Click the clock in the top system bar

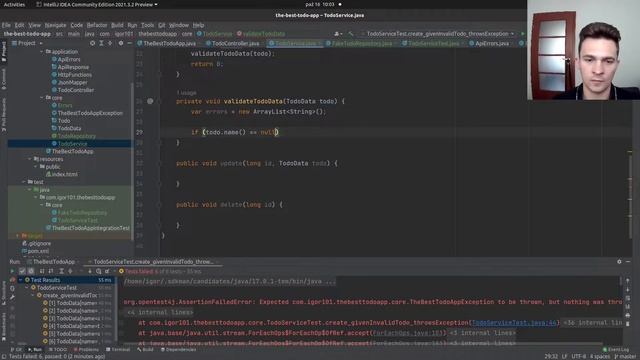click(x=320, y=4)
